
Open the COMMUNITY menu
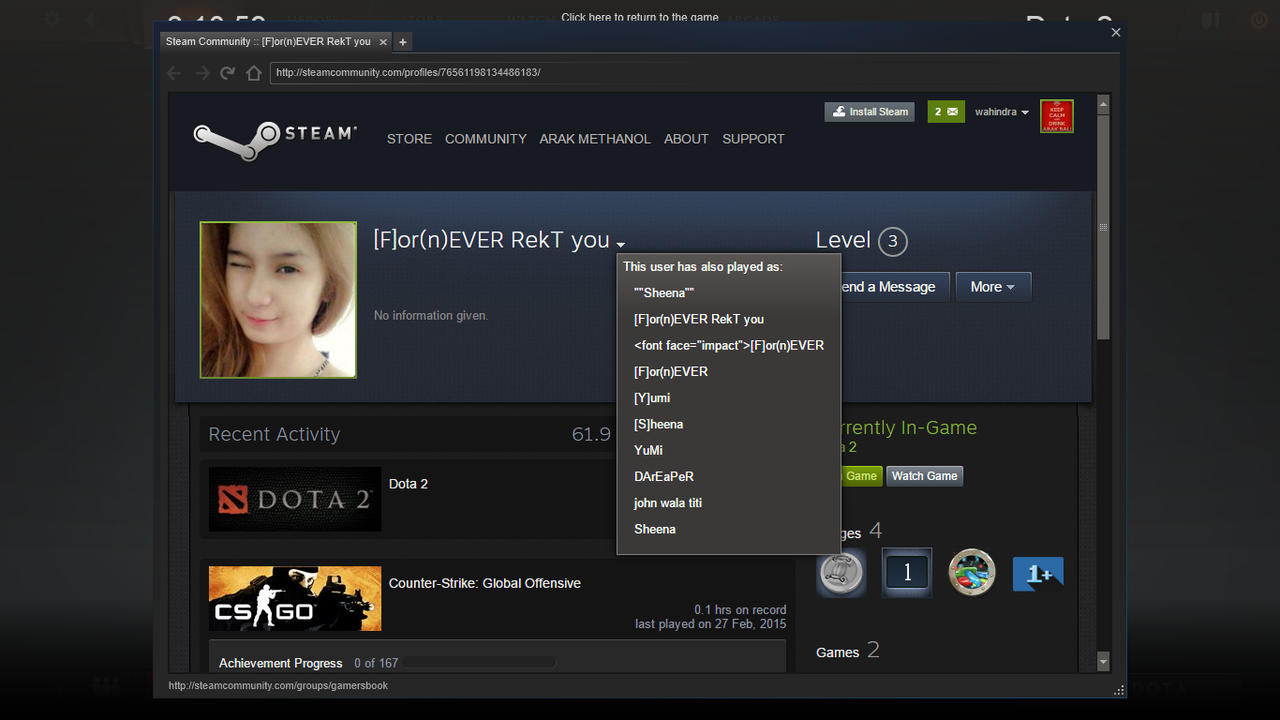486,139
